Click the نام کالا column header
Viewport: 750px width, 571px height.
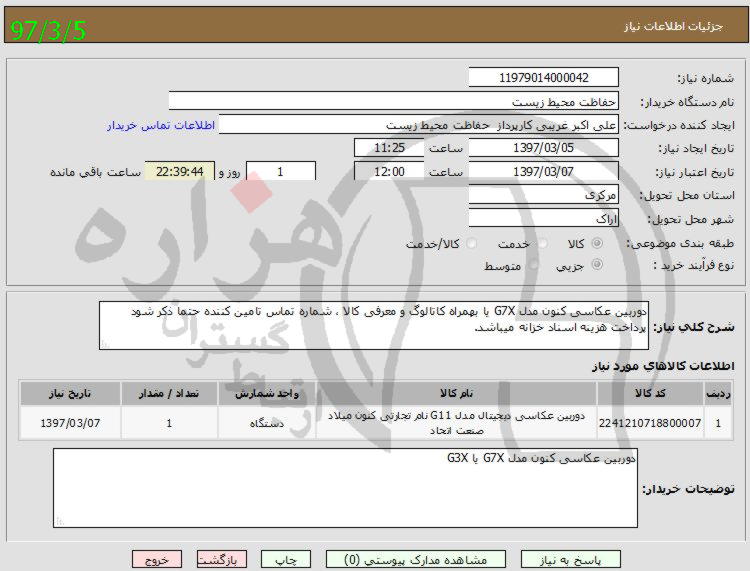pos(456,394)
